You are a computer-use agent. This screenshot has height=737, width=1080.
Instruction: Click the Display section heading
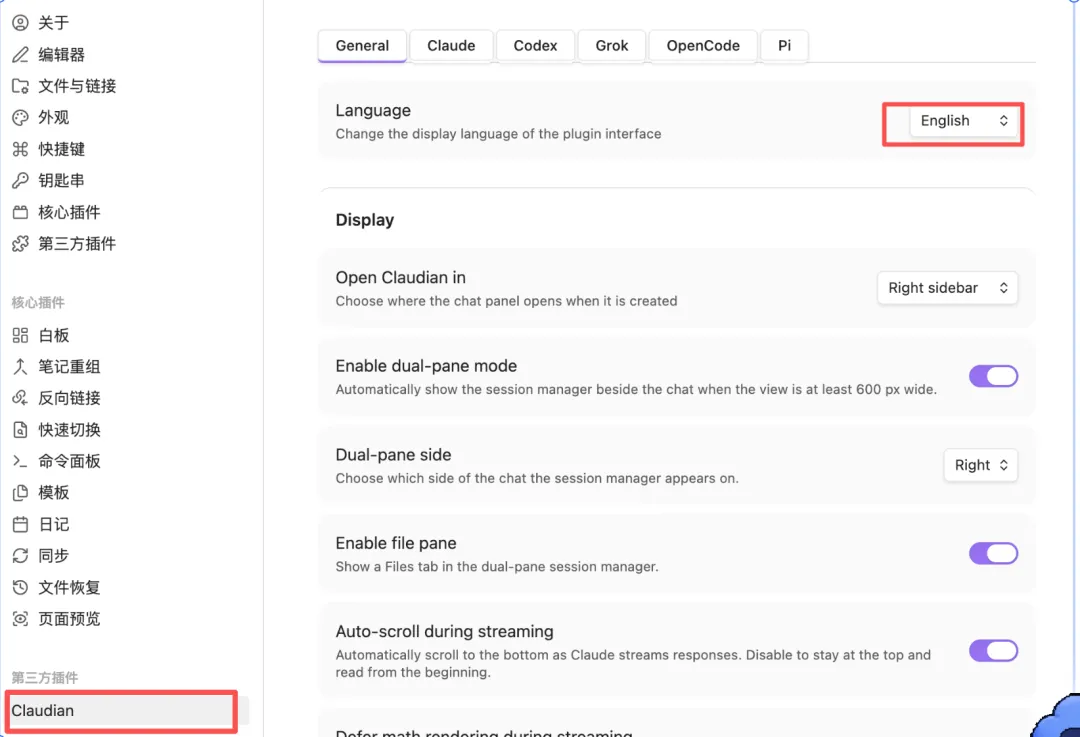(364, 220)
